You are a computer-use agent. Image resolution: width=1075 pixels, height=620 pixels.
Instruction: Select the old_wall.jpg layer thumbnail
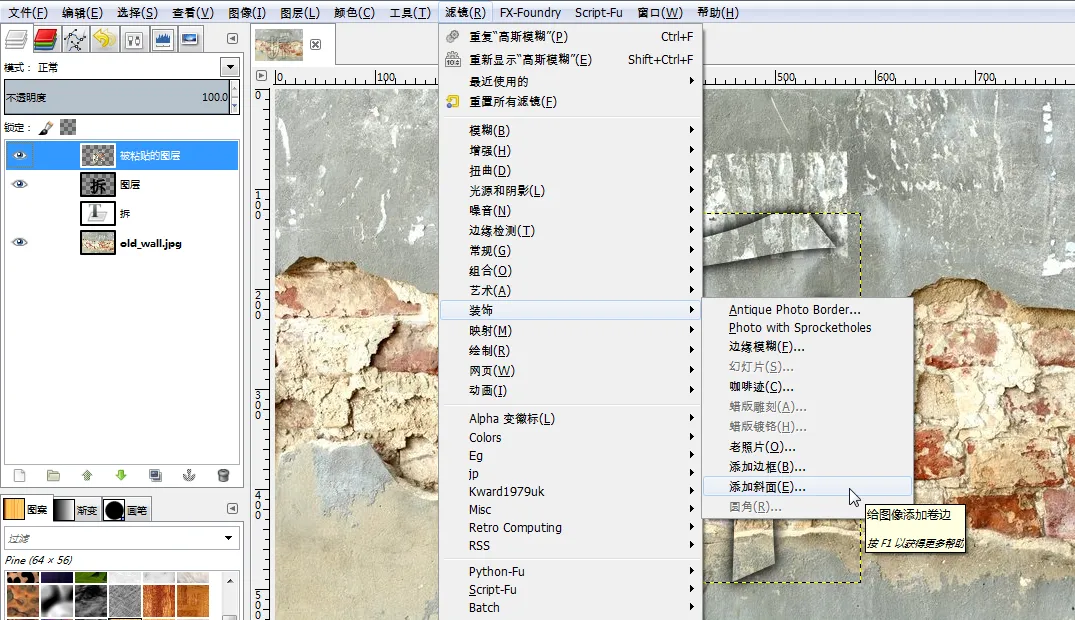coord(98,243)
